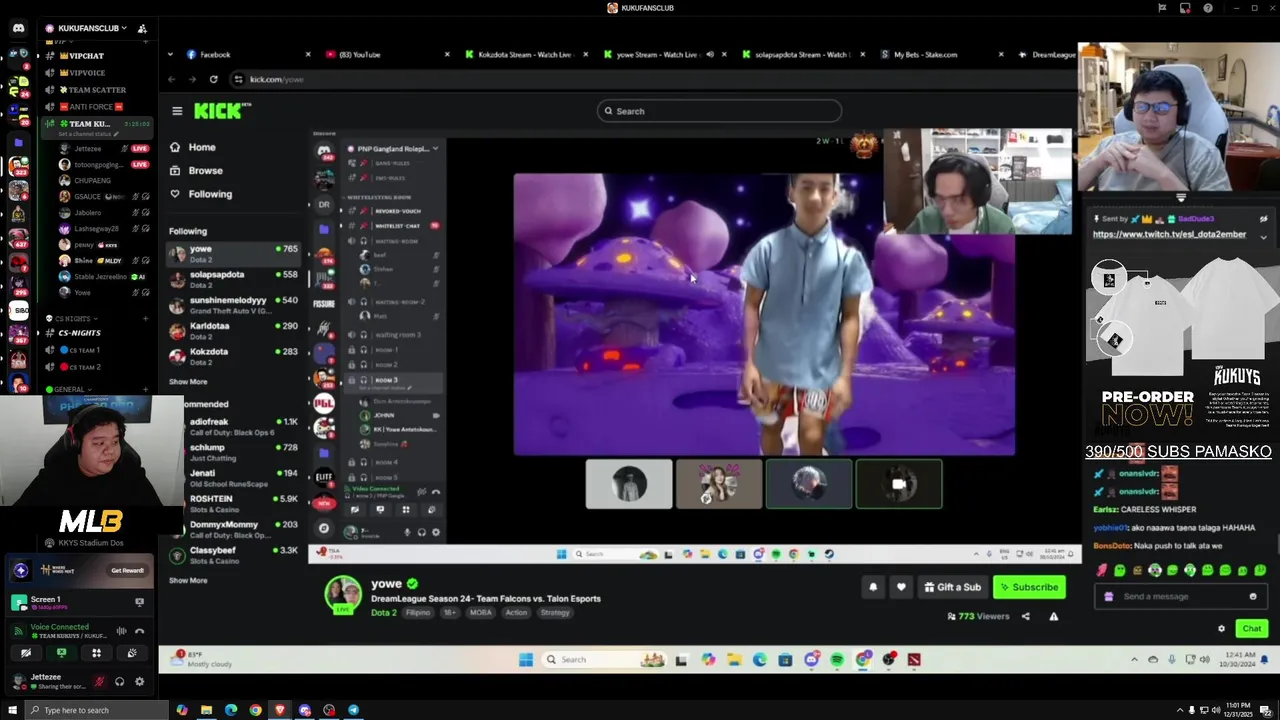Share the yowe stream
1280x720 pixels.
coord(1025,616)
